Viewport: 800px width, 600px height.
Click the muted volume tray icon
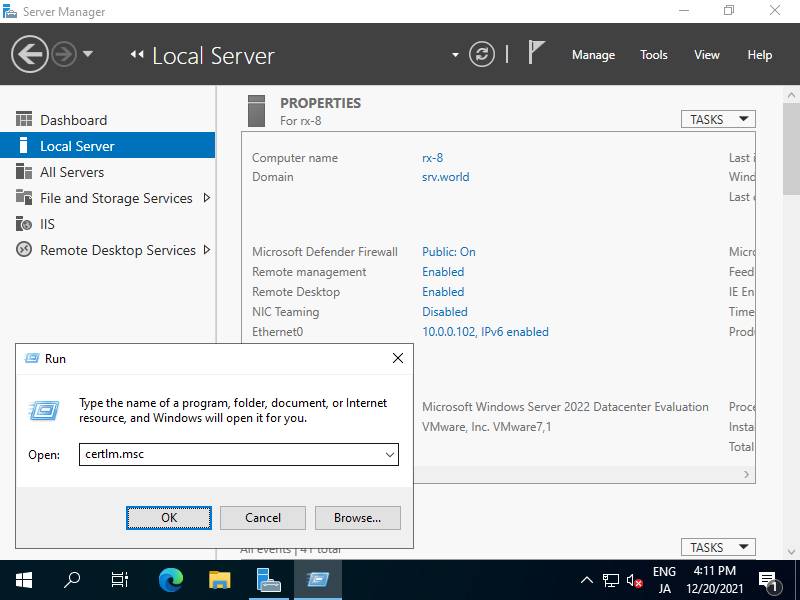[634, 580]
